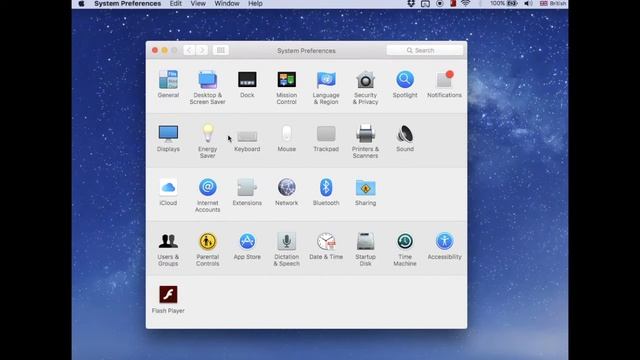Close the System Preferences window
Image resolution: width=640 pixels, height=360 pixels.
pos(155,50)
